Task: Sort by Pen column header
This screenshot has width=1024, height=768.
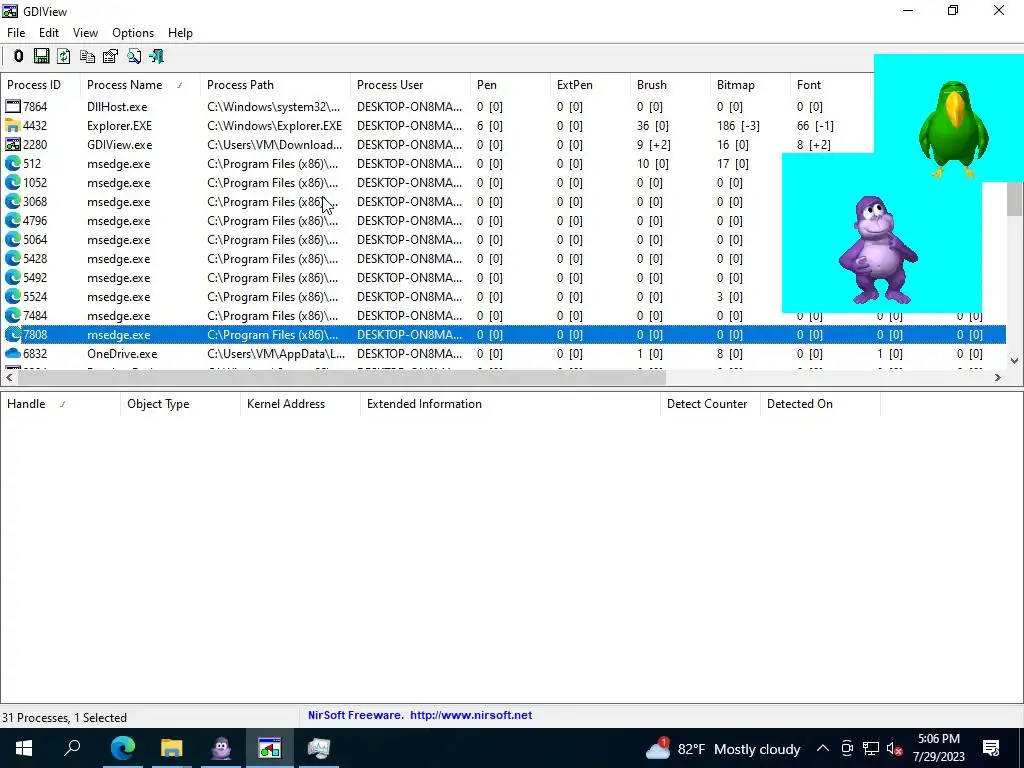Action: click(x=510, y=85)
